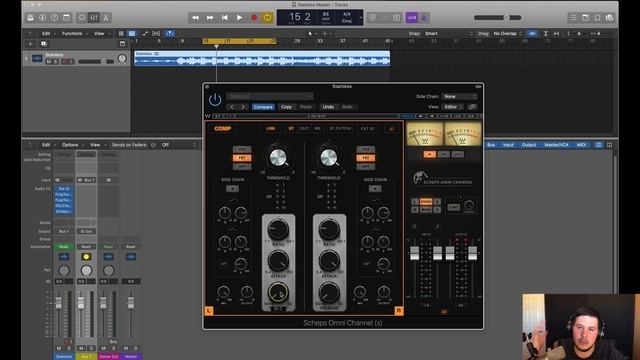This screenshot has width=640, height=360.
Task: Open the plugin preset name dropdown
Action: click(x=270, y=96)
